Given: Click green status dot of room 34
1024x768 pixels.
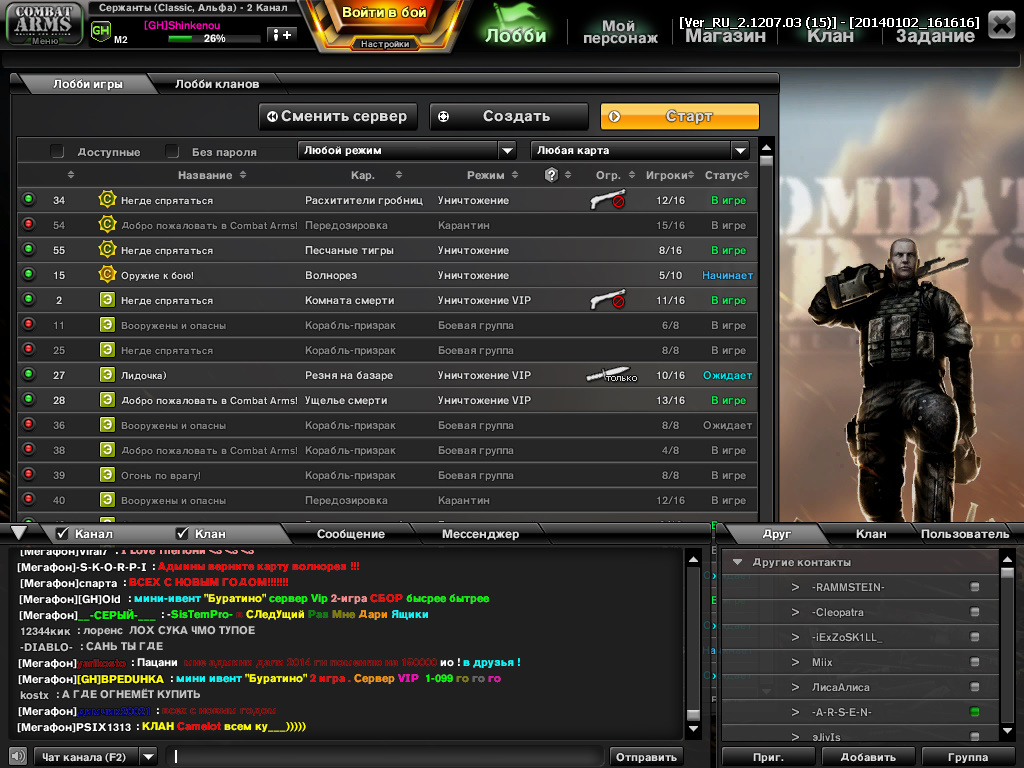Looking at the screenshot, I should [28, 199].
